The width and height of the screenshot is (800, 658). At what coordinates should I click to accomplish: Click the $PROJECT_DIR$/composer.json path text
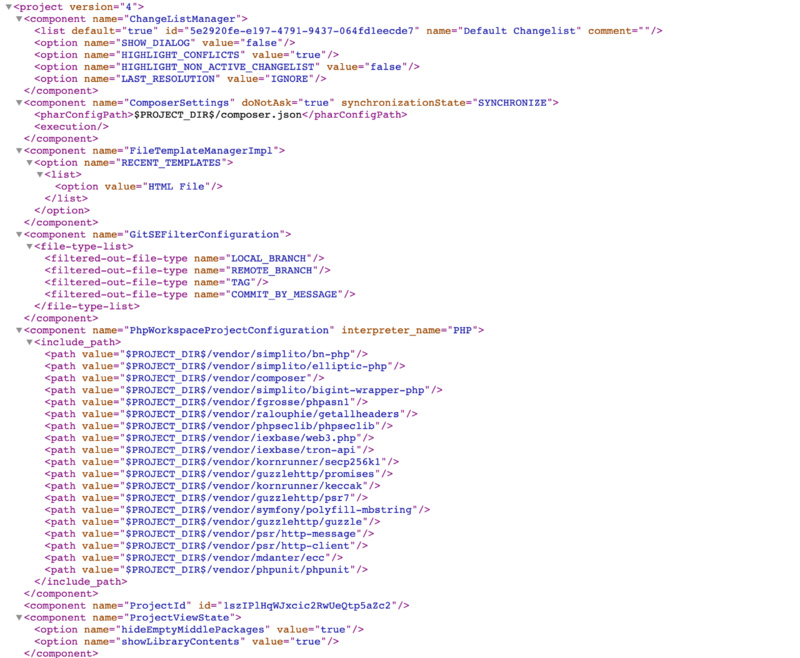[218, 115]
